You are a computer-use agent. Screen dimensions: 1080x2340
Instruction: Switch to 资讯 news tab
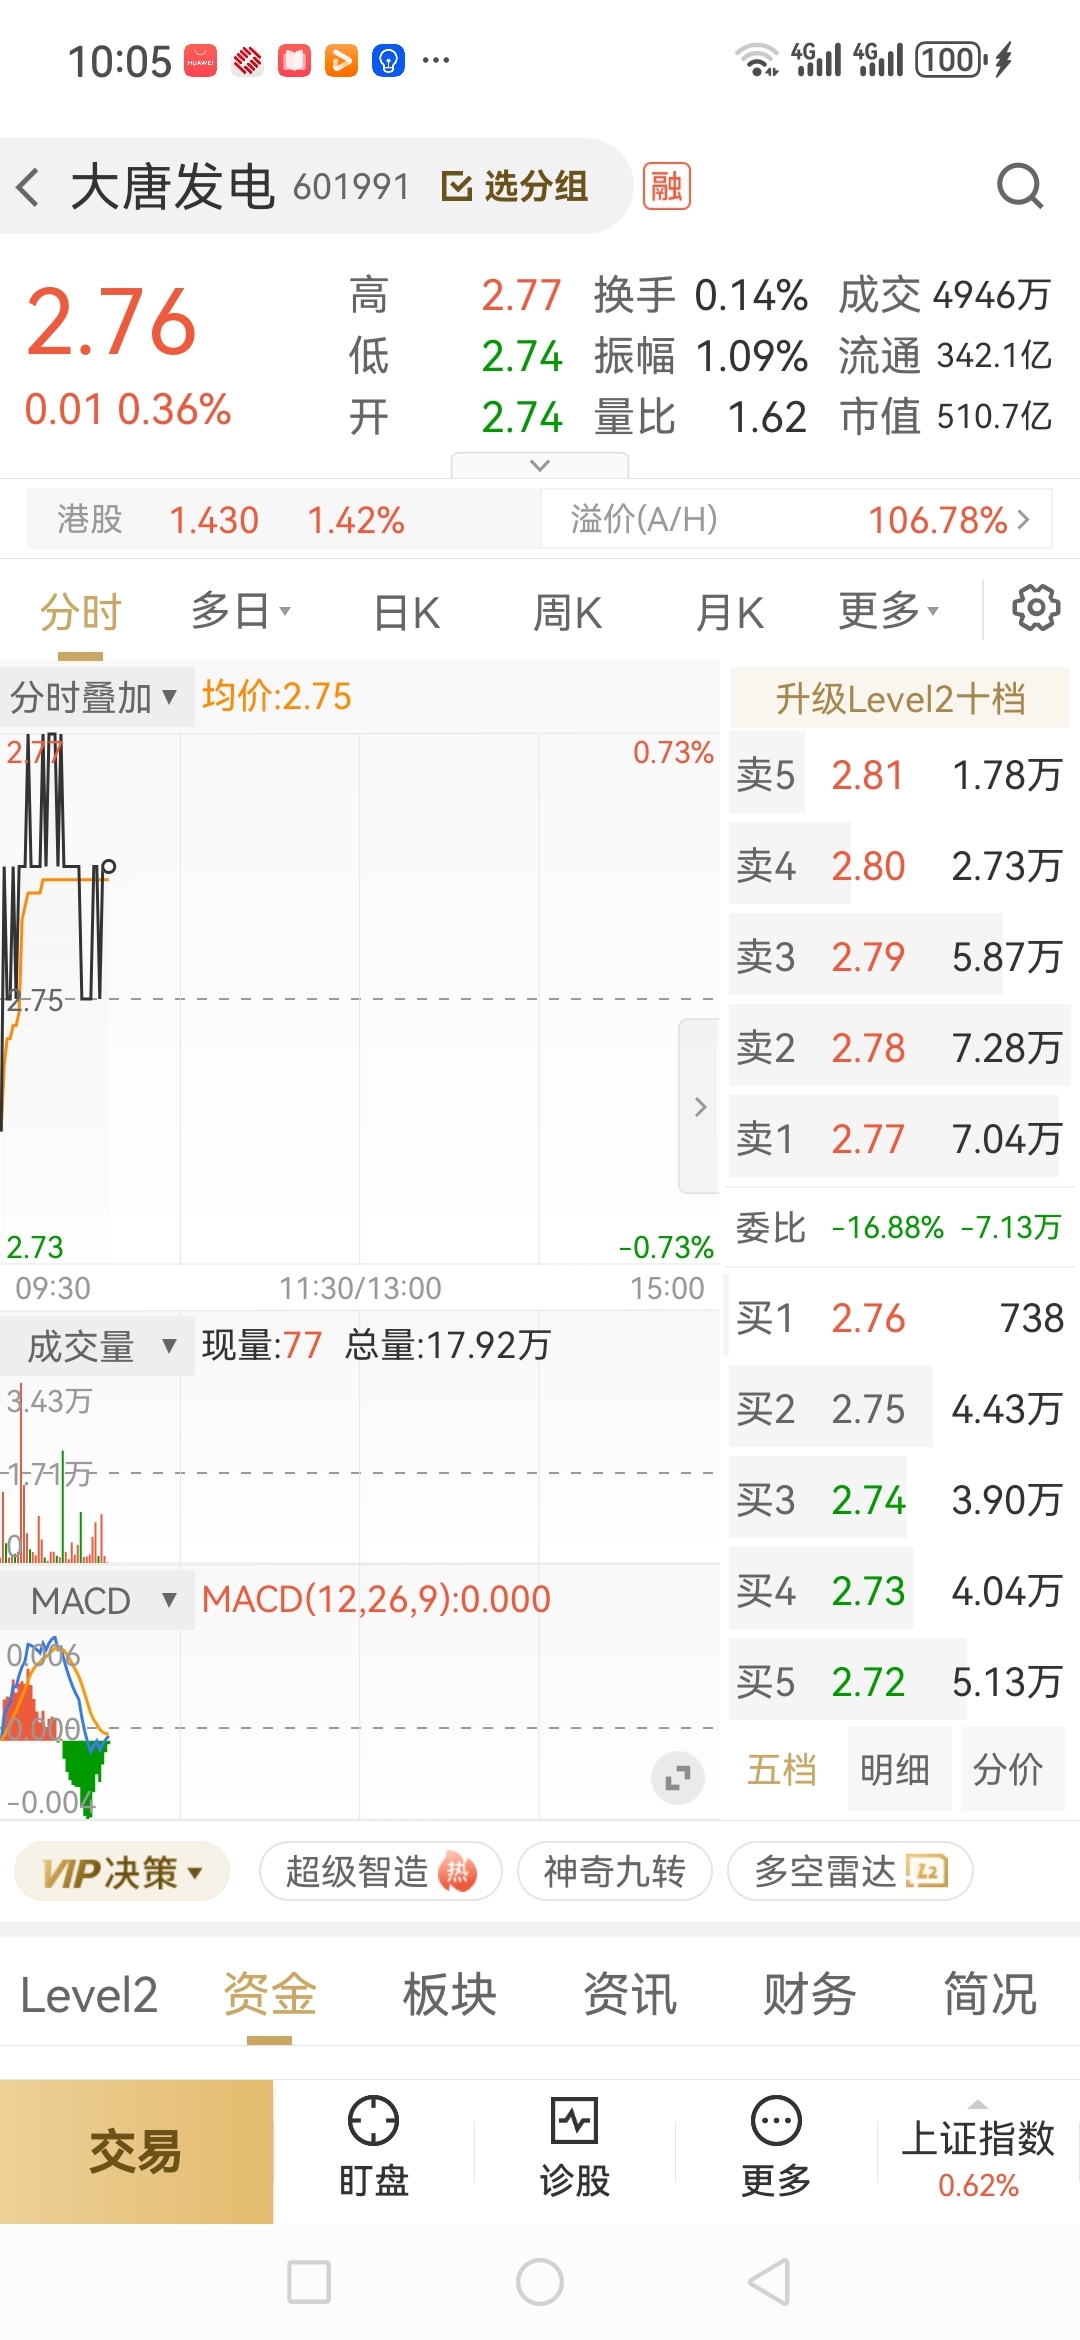[630, 1995]
